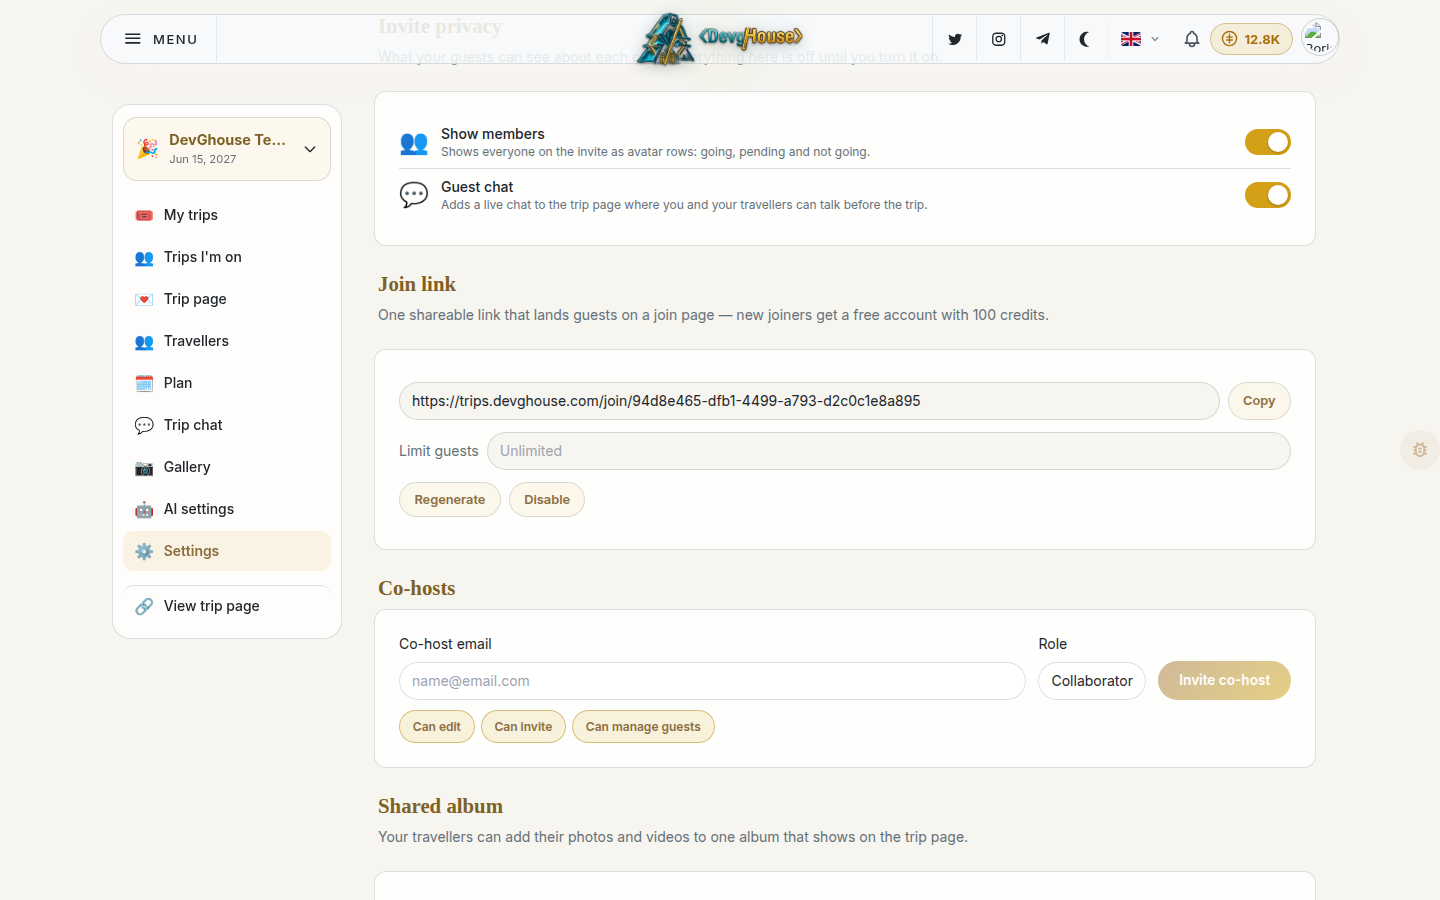This screenshot has width=1440, height=900.
Task: Open the Twitter link icon
Action: [955, 39]
